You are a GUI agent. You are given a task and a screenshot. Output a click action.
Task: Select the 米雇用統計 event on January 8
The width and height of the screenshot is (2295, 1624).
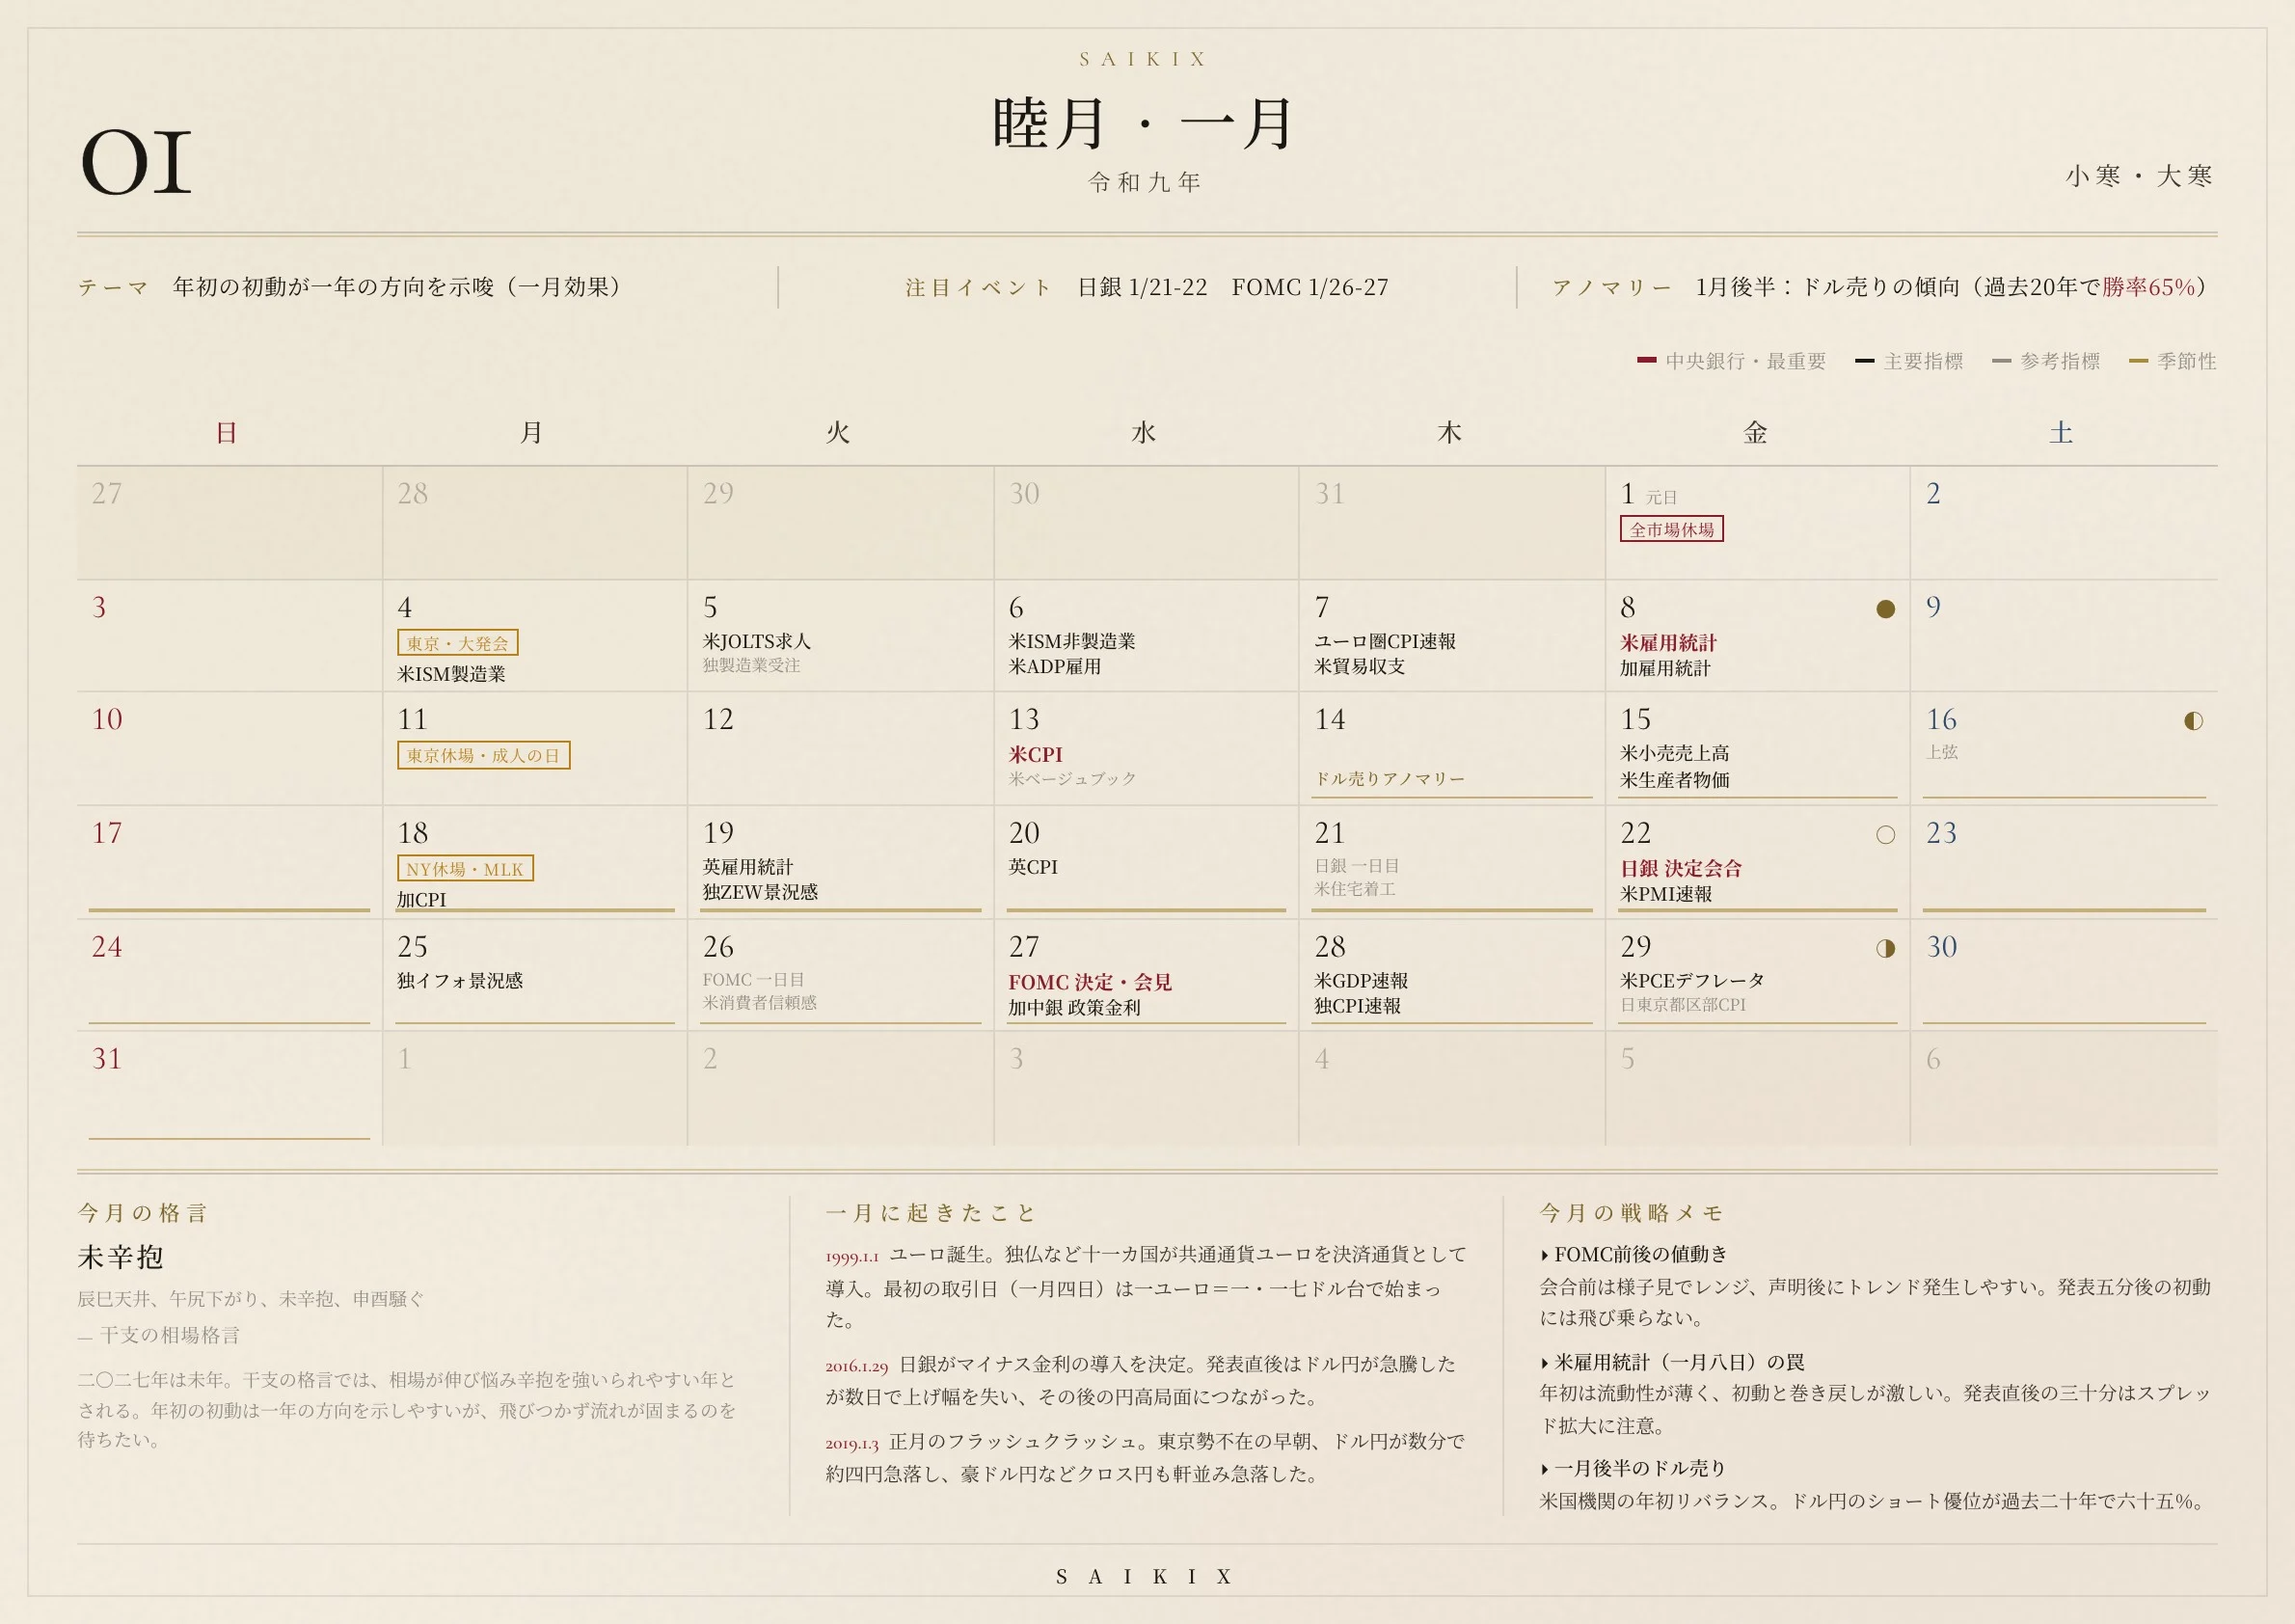[x=1668, y=643]
